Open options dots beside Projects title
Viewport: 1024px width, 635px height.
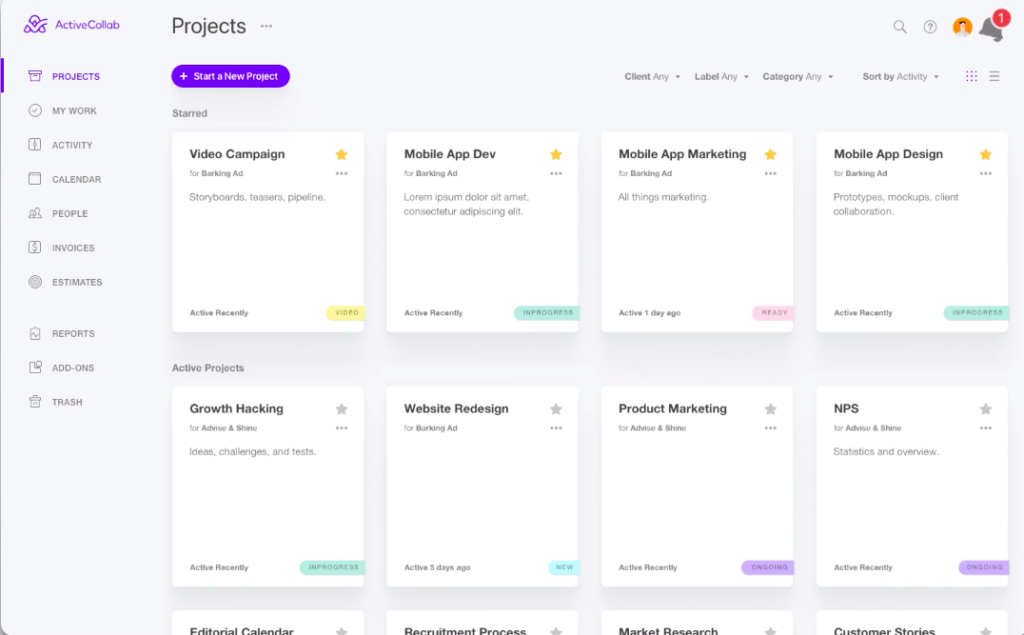[266, 26]
